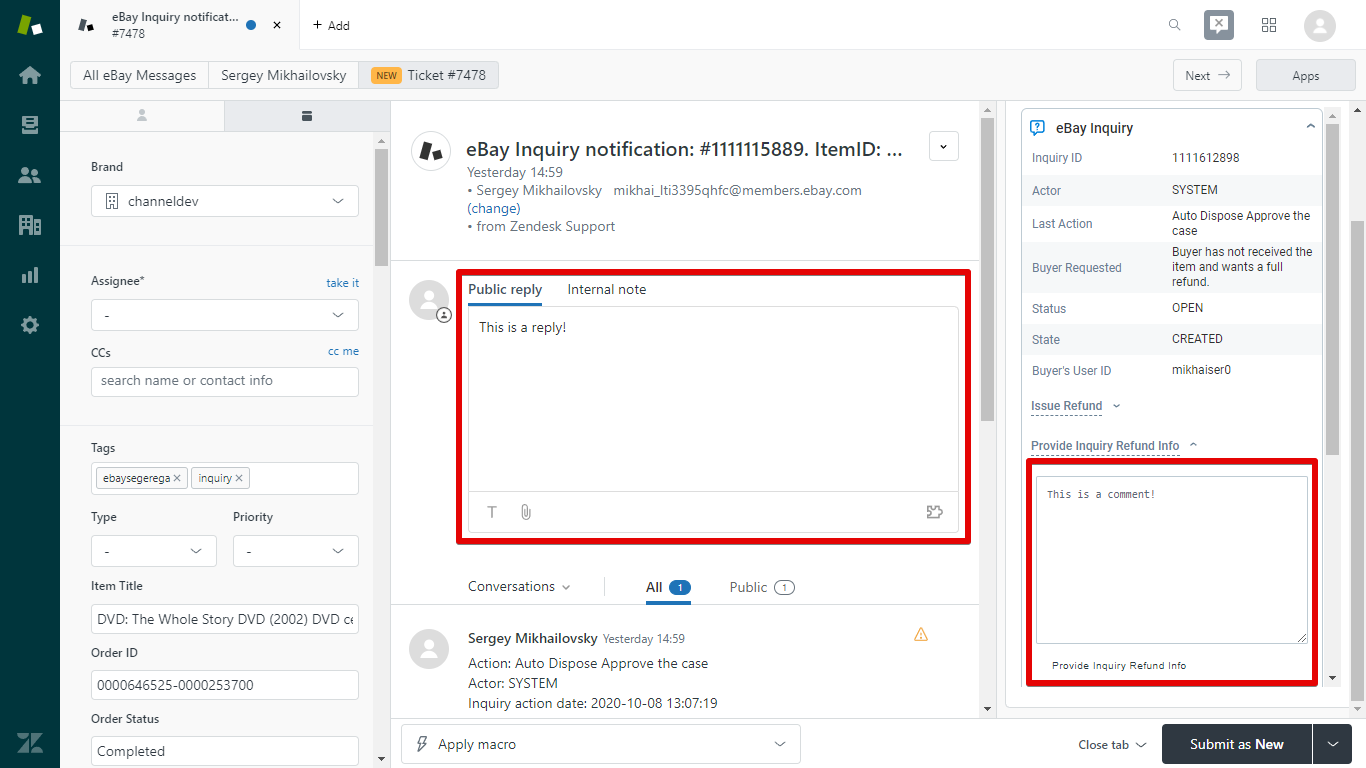This screenshot has width=1366, height=768.
Task: Click the cc me link
Action: point(343,351)
